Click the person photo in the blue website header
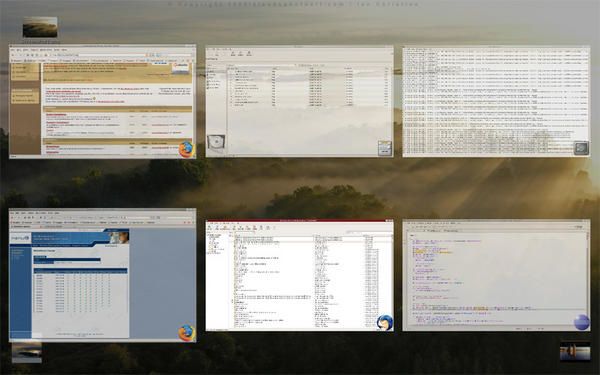This screenshot has width=600, height=375. pos(119,237)
